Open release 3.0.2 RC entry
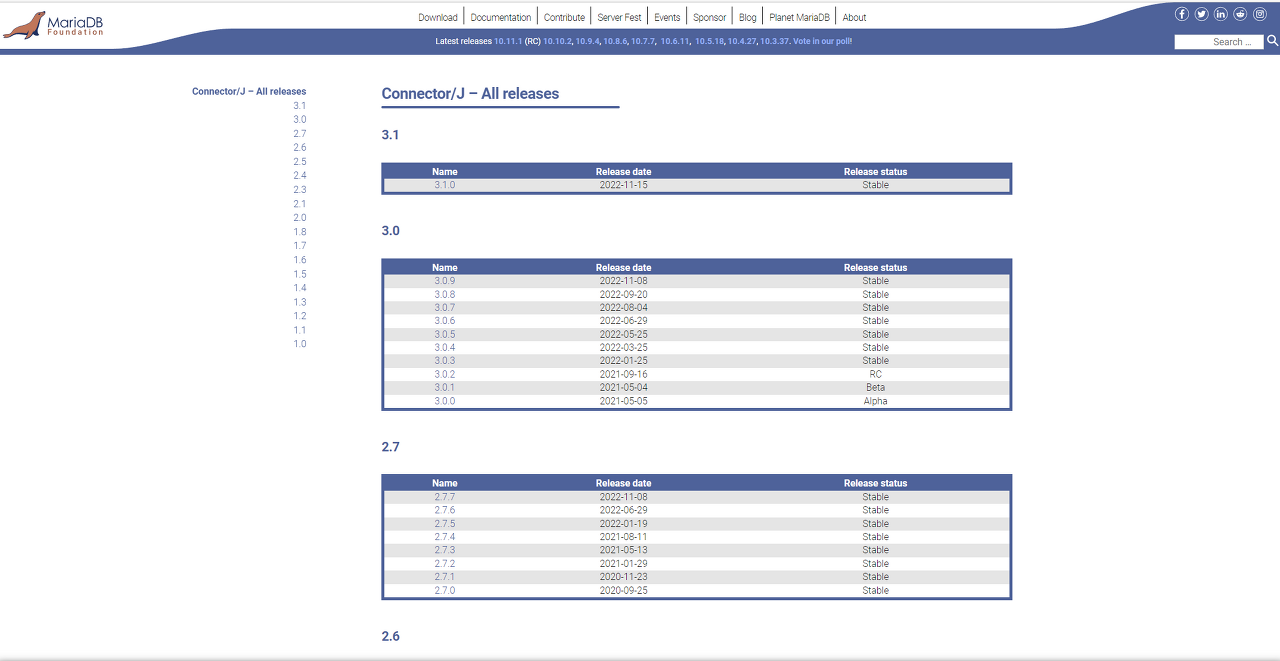 click(444, 374)
